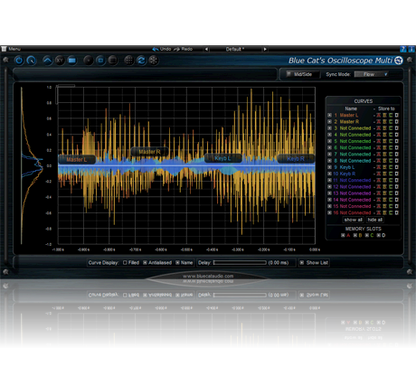This screenshot has height=376, width=416.
Task: Toggle memory slot C checkbox
Action: point(367,235)
